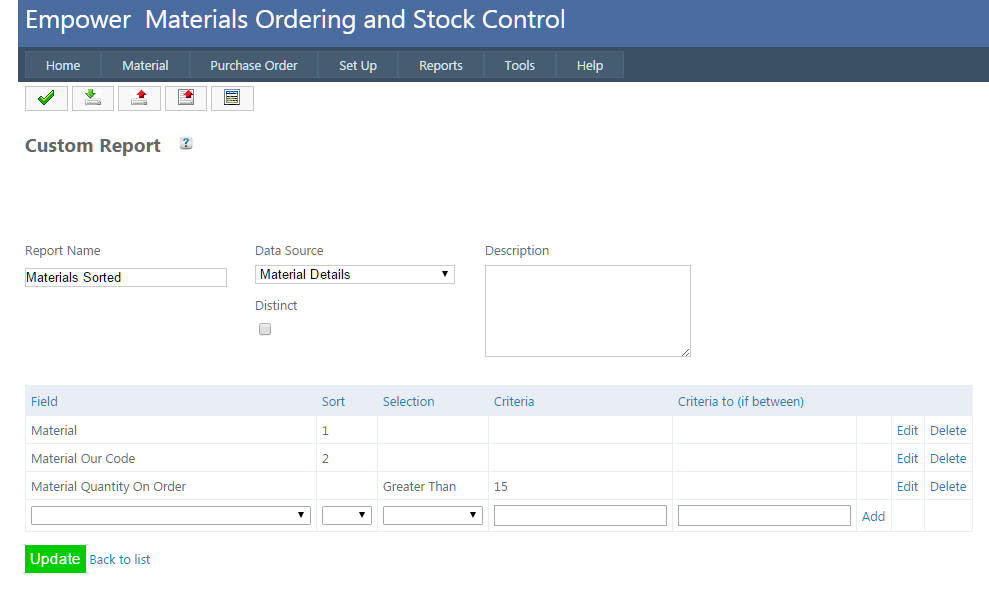Follow the Back to list link
This screenshot has height=591, width=989.
pos(120,559)
